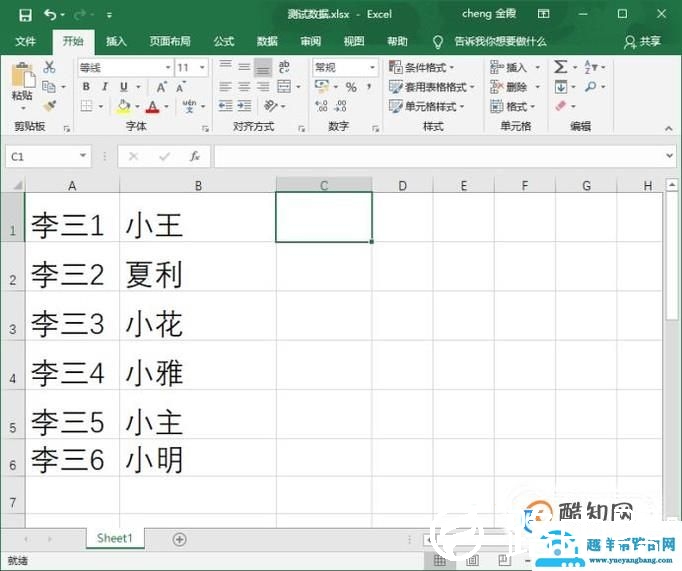
Task: Click the Find and Select magnifier
Action: coord(591,87)
